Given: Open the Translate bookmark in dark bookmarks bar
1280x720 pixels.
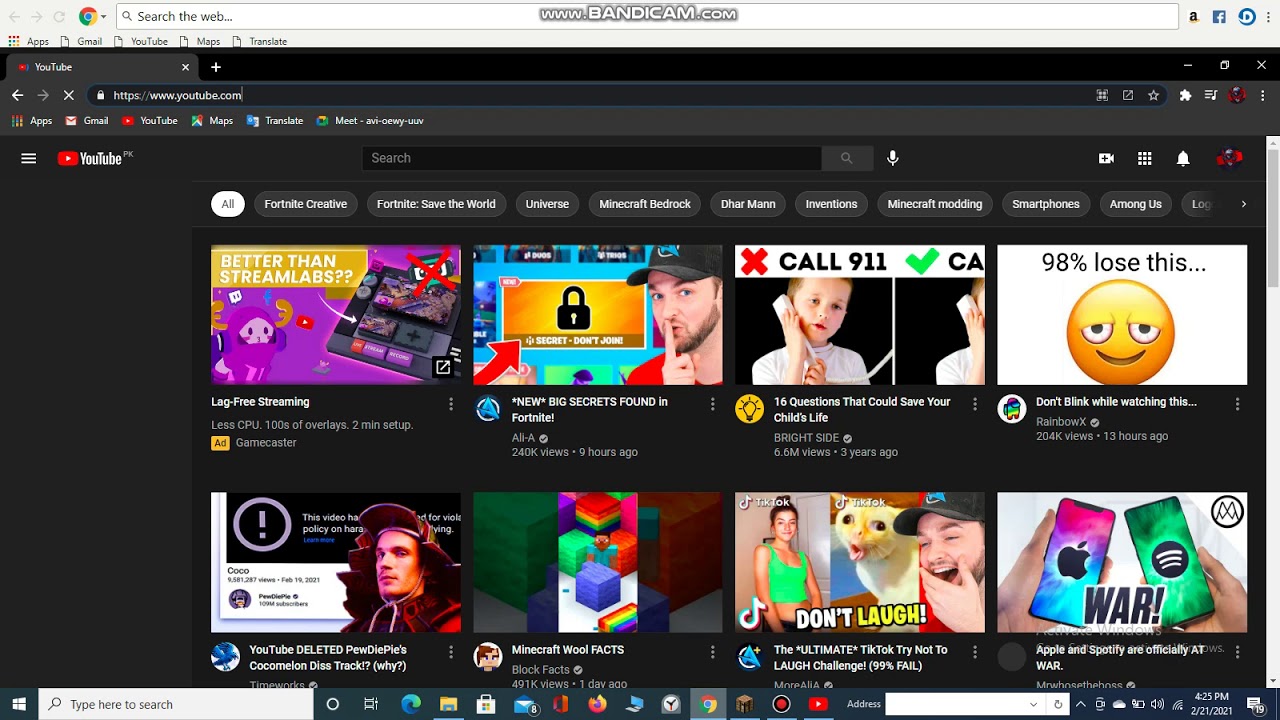Looking at the screenshot, I should click(275, 121).
